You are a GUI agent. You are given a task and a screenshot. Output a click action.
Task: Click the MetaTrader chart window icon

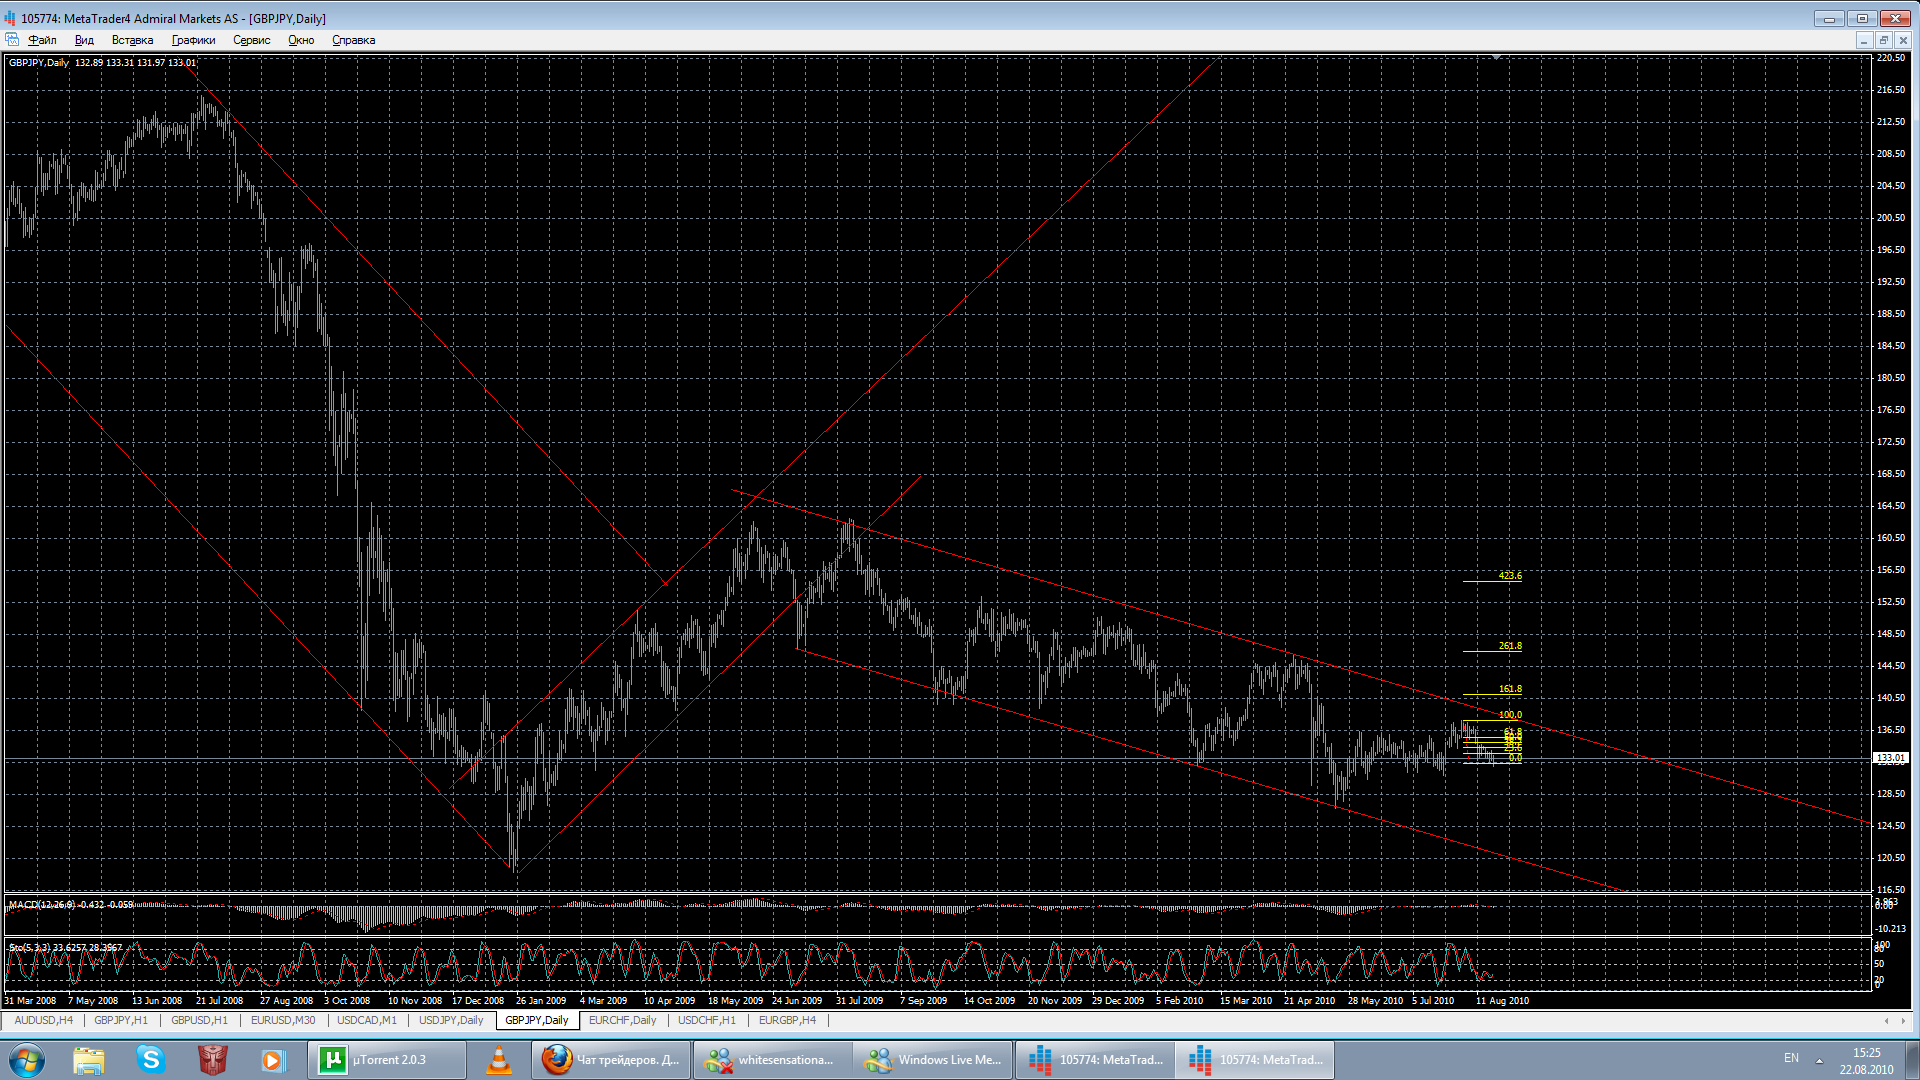pos(12,40)
